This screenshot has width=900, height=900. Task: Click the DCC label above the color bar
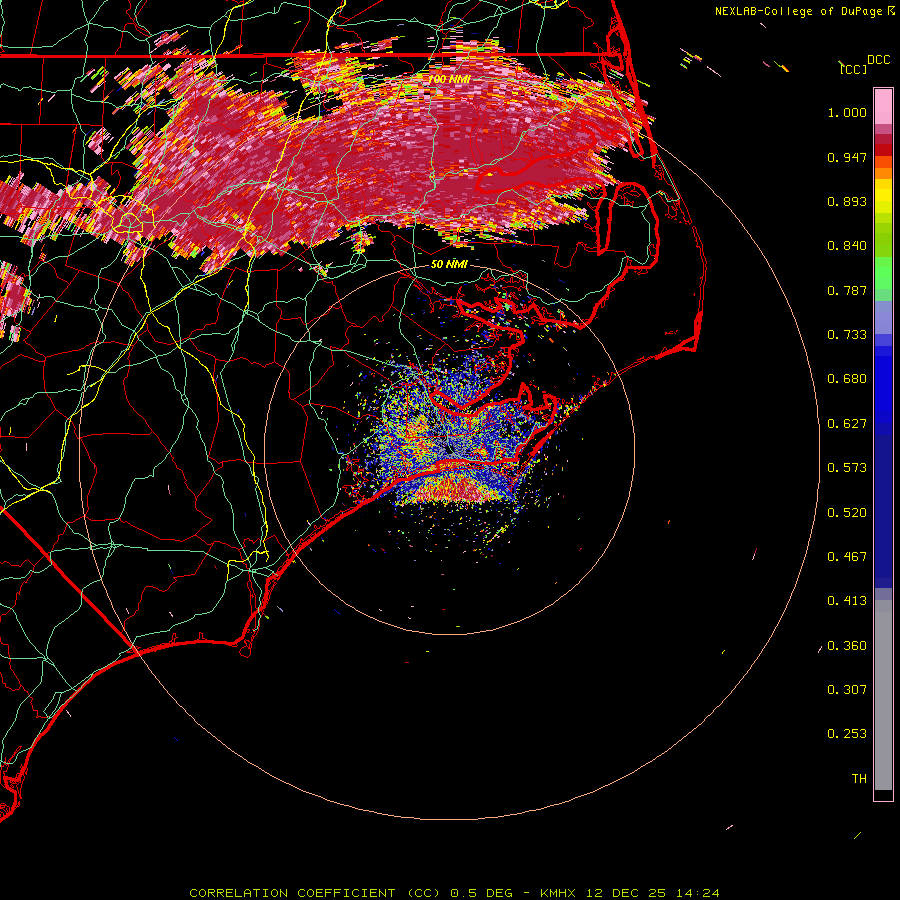pyautogui.click(x=878, y=60)
